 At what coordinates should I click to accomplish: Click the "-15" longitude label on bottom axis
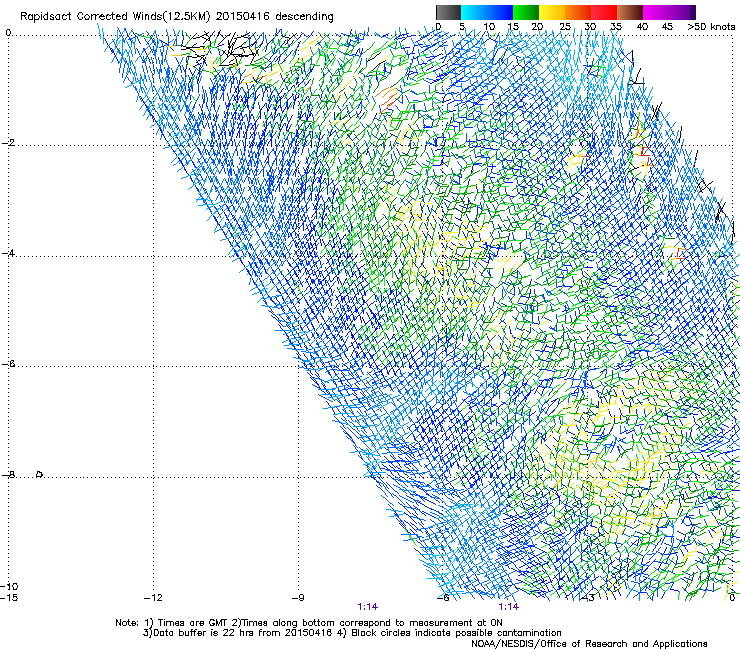tap(9, 597)
